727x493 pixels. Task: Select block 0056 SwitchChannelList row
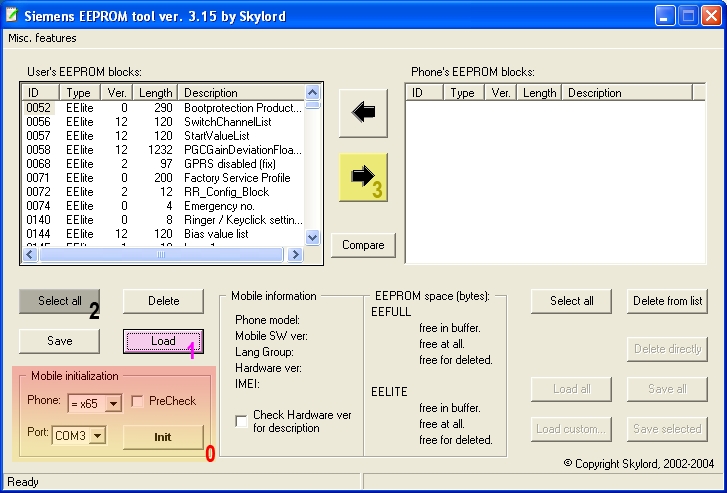click(x=164, y=122)
